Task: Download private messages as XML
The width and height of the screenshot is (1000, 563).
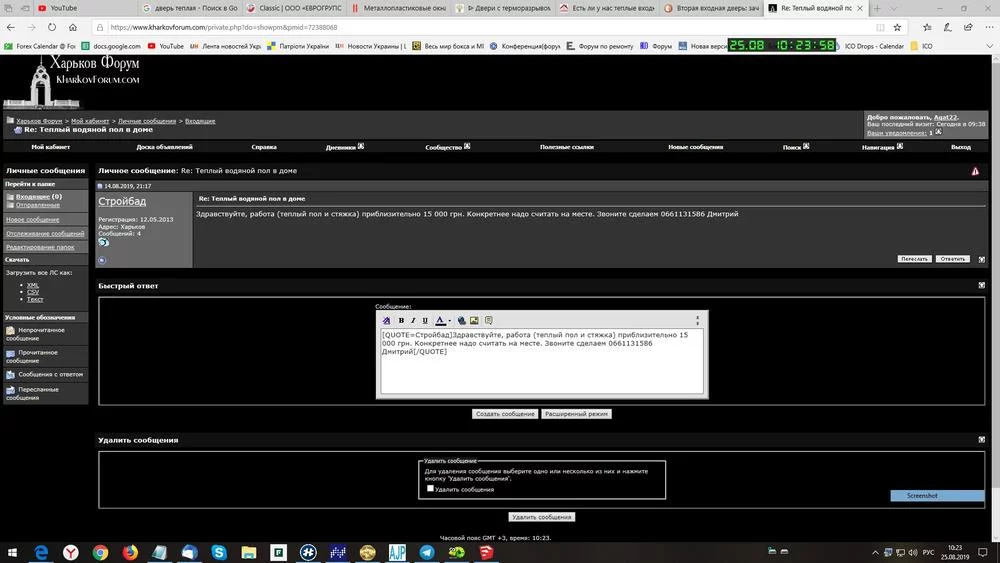Action: (x=33, y=285)
